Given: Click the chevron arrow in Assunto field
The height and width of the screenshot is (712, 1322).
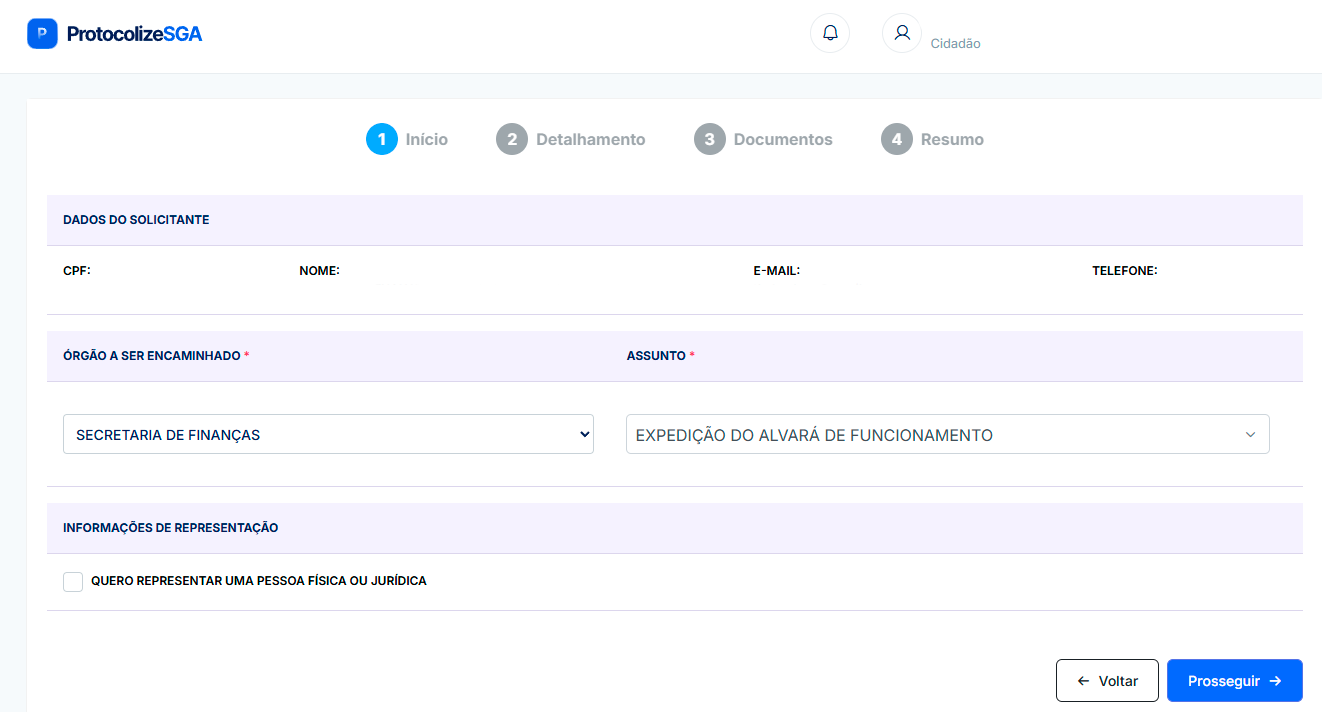Looking at the screenshot, I should point(1249,435).
